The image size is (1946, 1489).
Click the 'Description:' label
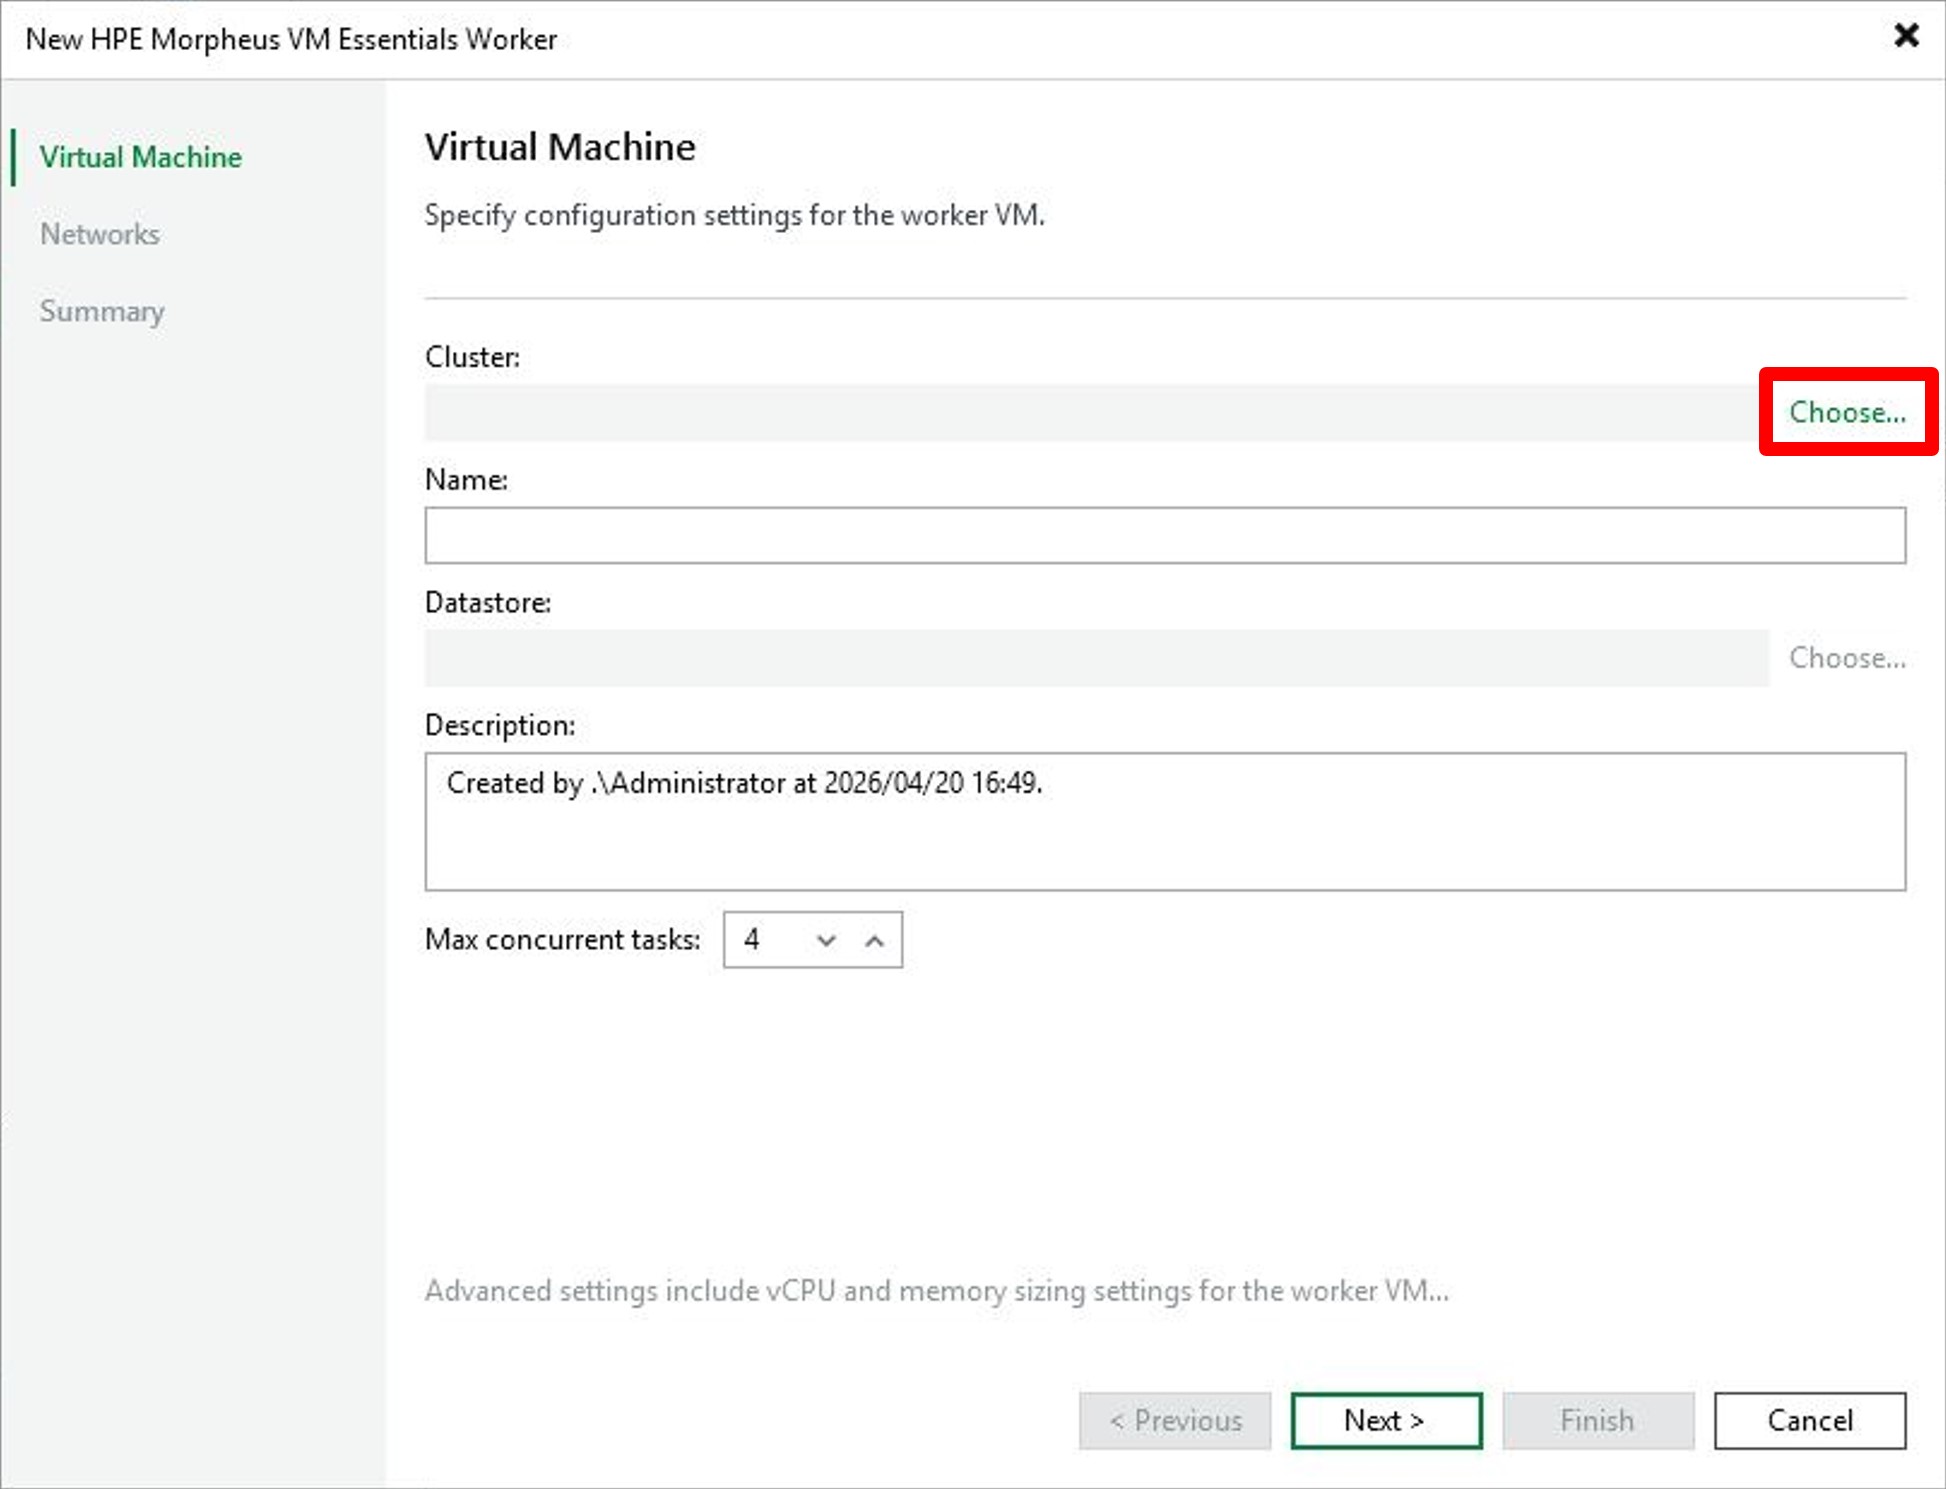tap(500, 726)
